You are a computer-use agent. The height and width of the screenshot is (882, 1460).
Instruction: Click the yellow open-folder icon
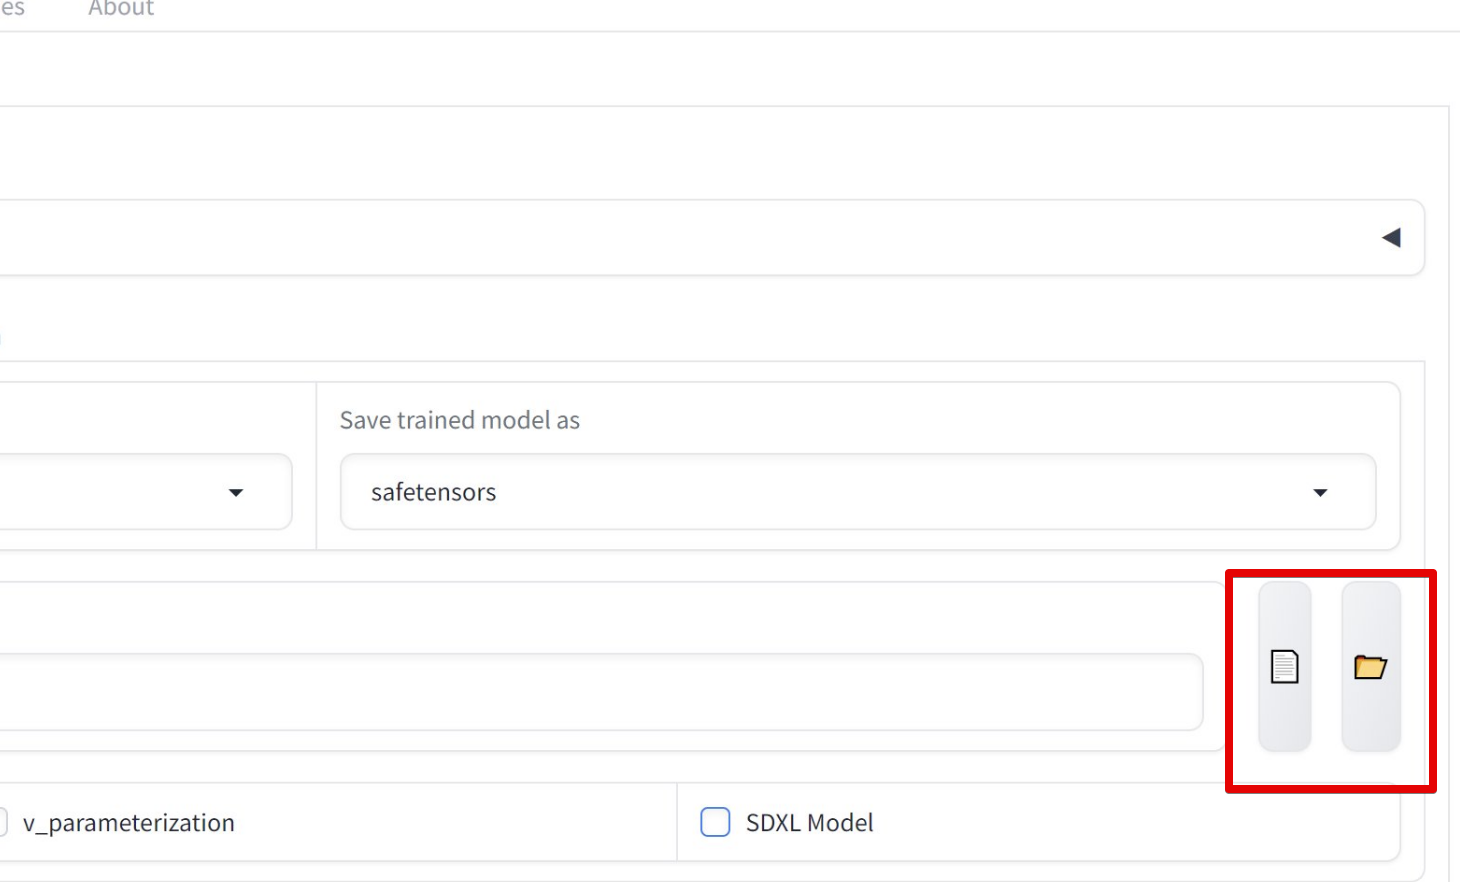(1370, 666)
